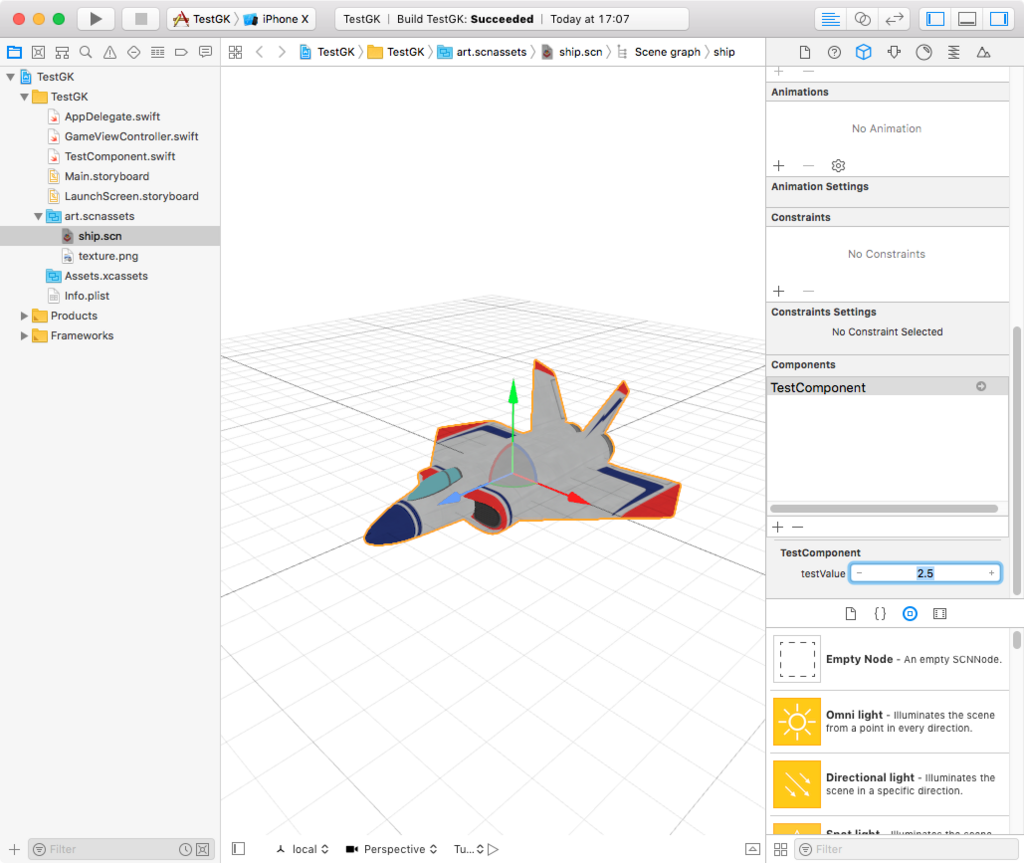The image size is (1024, 863).
Task: Open TestComponent.swift
Action: coord(120,157)
